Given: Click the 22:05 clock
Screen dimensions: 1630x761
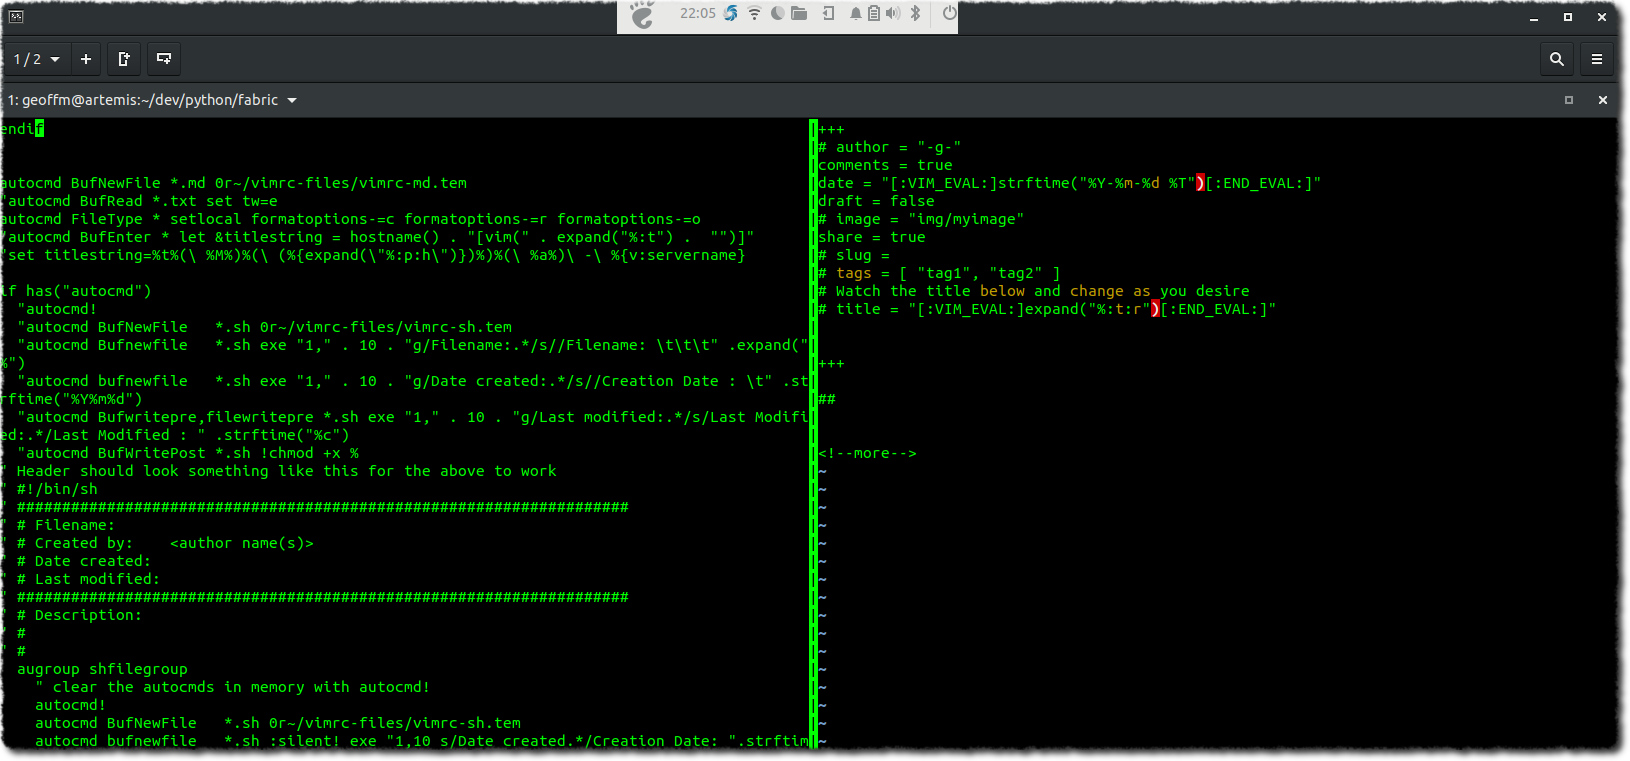Looking at the screenshot, I should (x=698, y=13).
